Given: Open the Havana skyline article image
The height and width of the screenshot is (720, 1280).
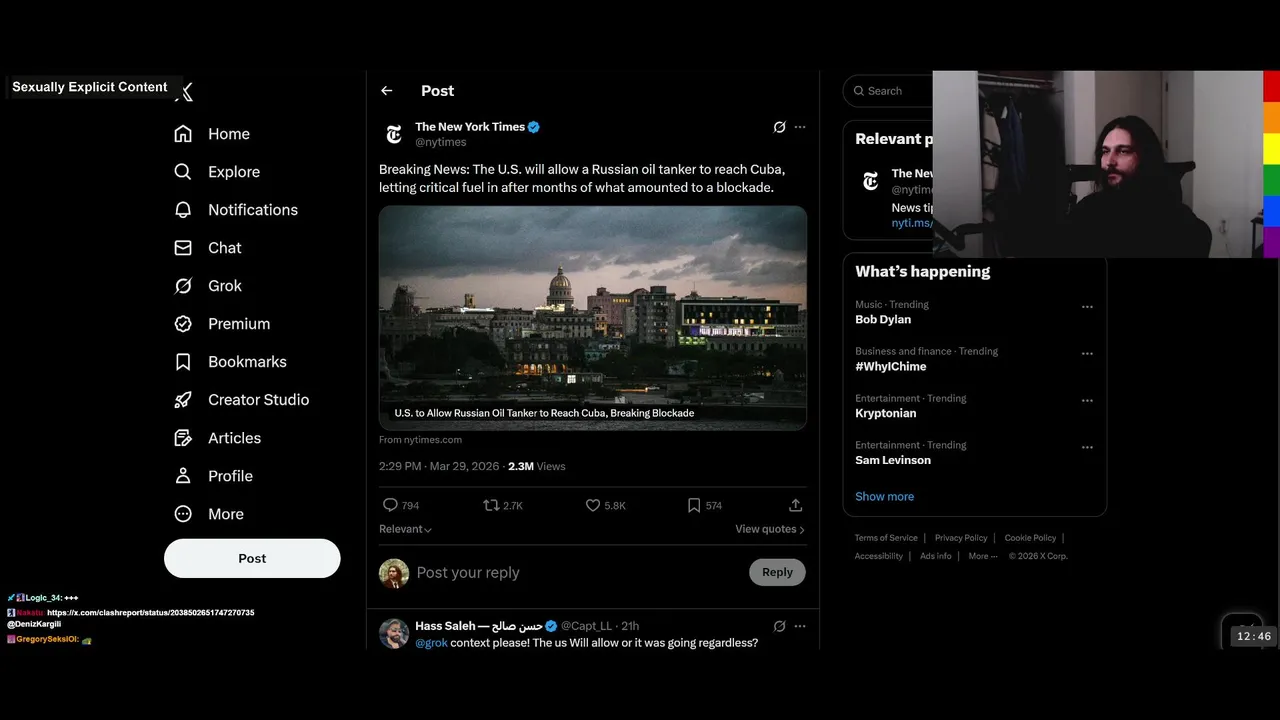Looking at the screenshot, I should coord(593,318).
